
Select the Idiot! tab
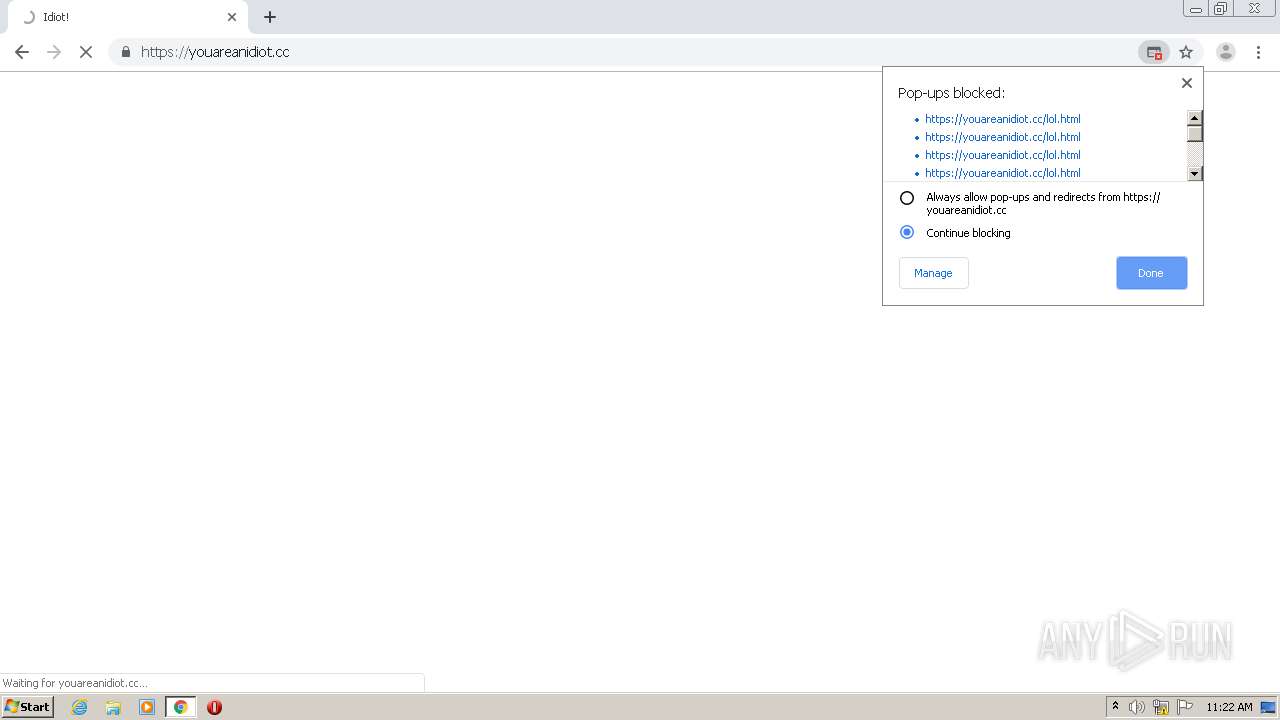(127, 17)
